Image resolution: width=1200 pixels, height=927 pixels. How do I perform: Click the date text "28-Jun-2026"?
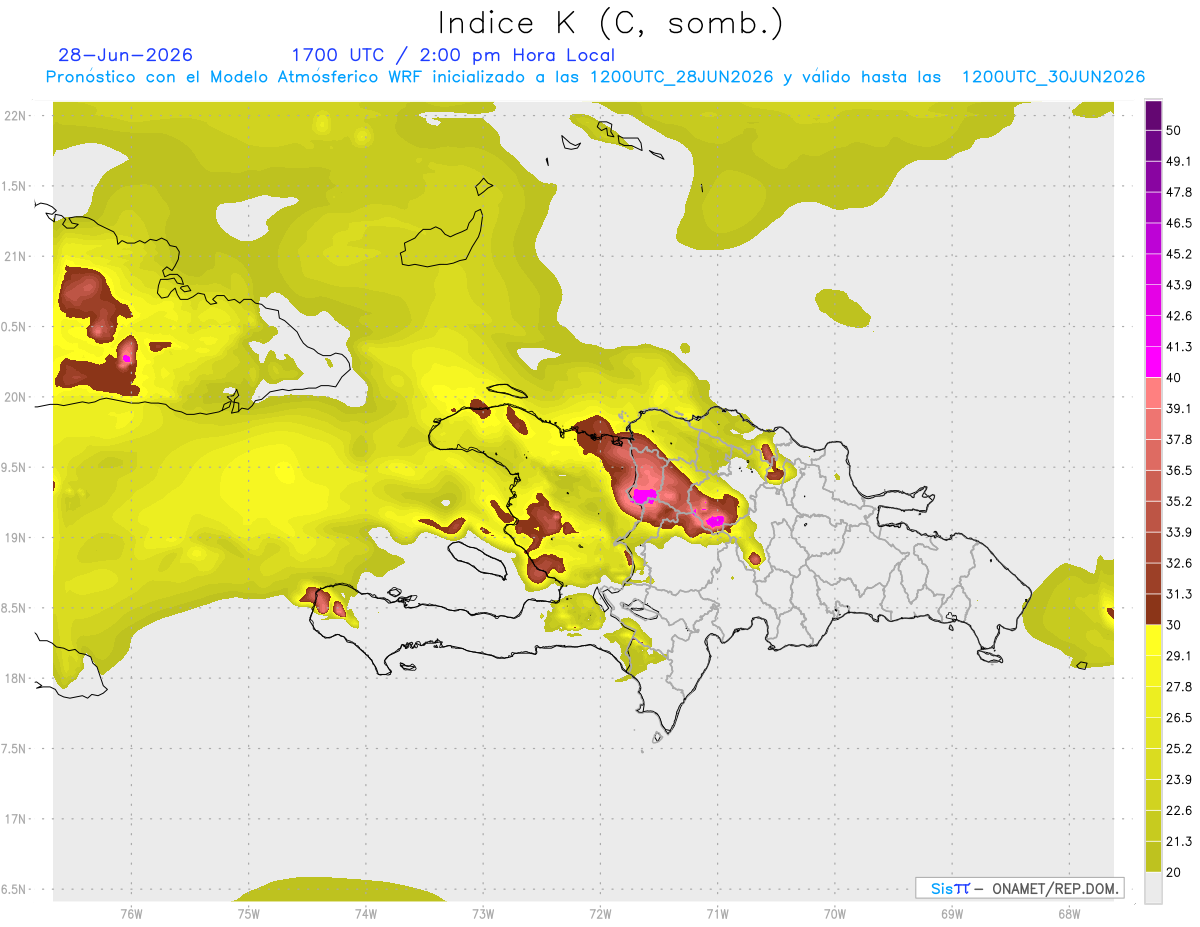point(126,55)
